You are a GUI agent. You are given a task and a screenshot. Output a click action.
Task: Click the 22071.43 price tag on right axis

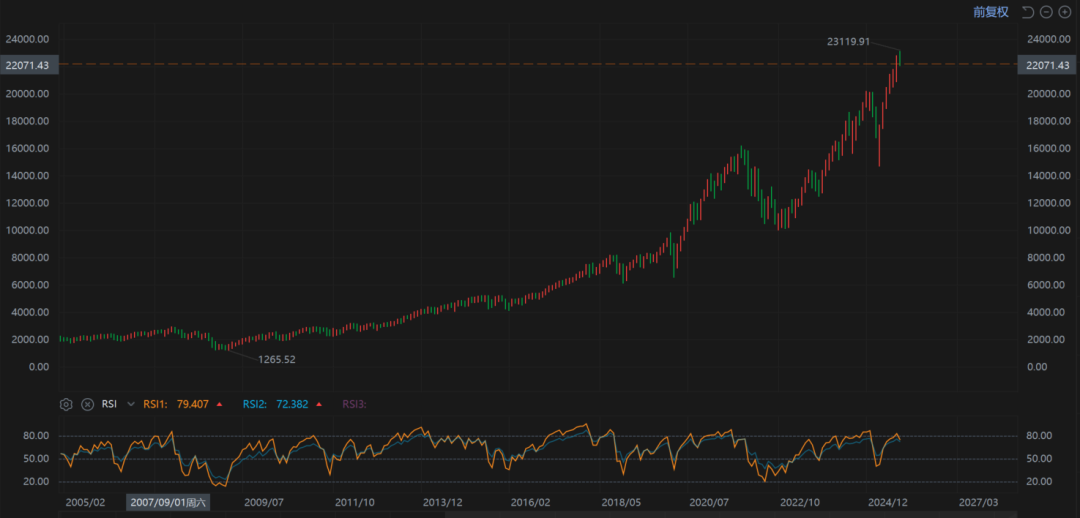1047,65
